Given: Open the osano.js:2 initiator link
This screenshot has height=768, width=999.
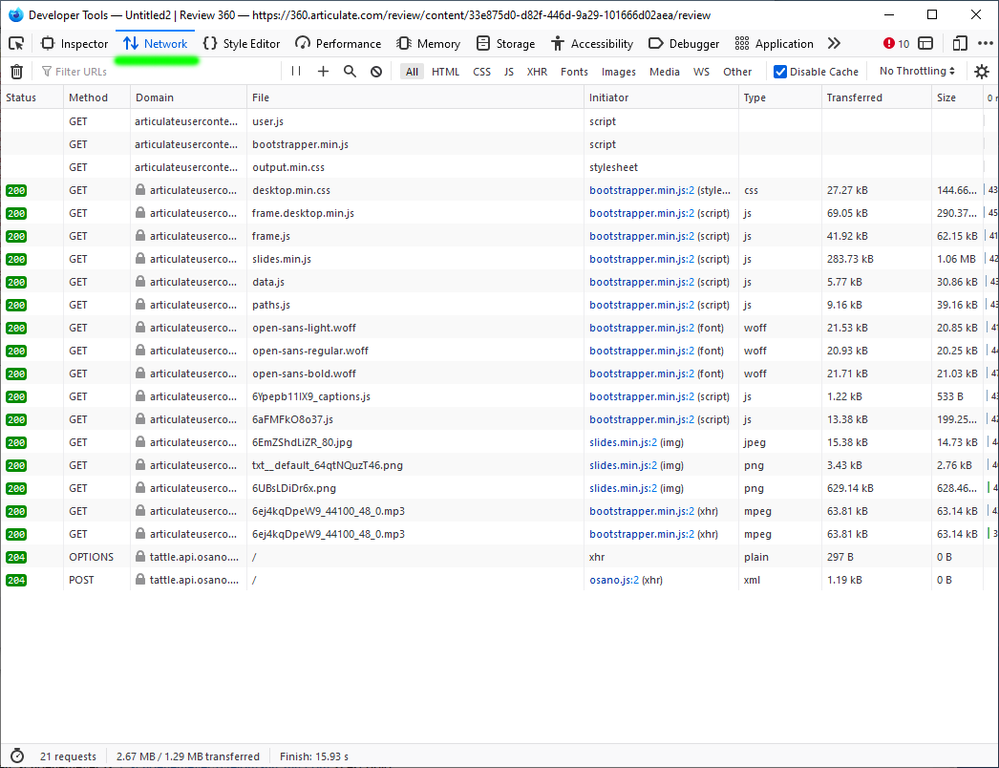Looking at the screenshot, I should click(614, 580).
